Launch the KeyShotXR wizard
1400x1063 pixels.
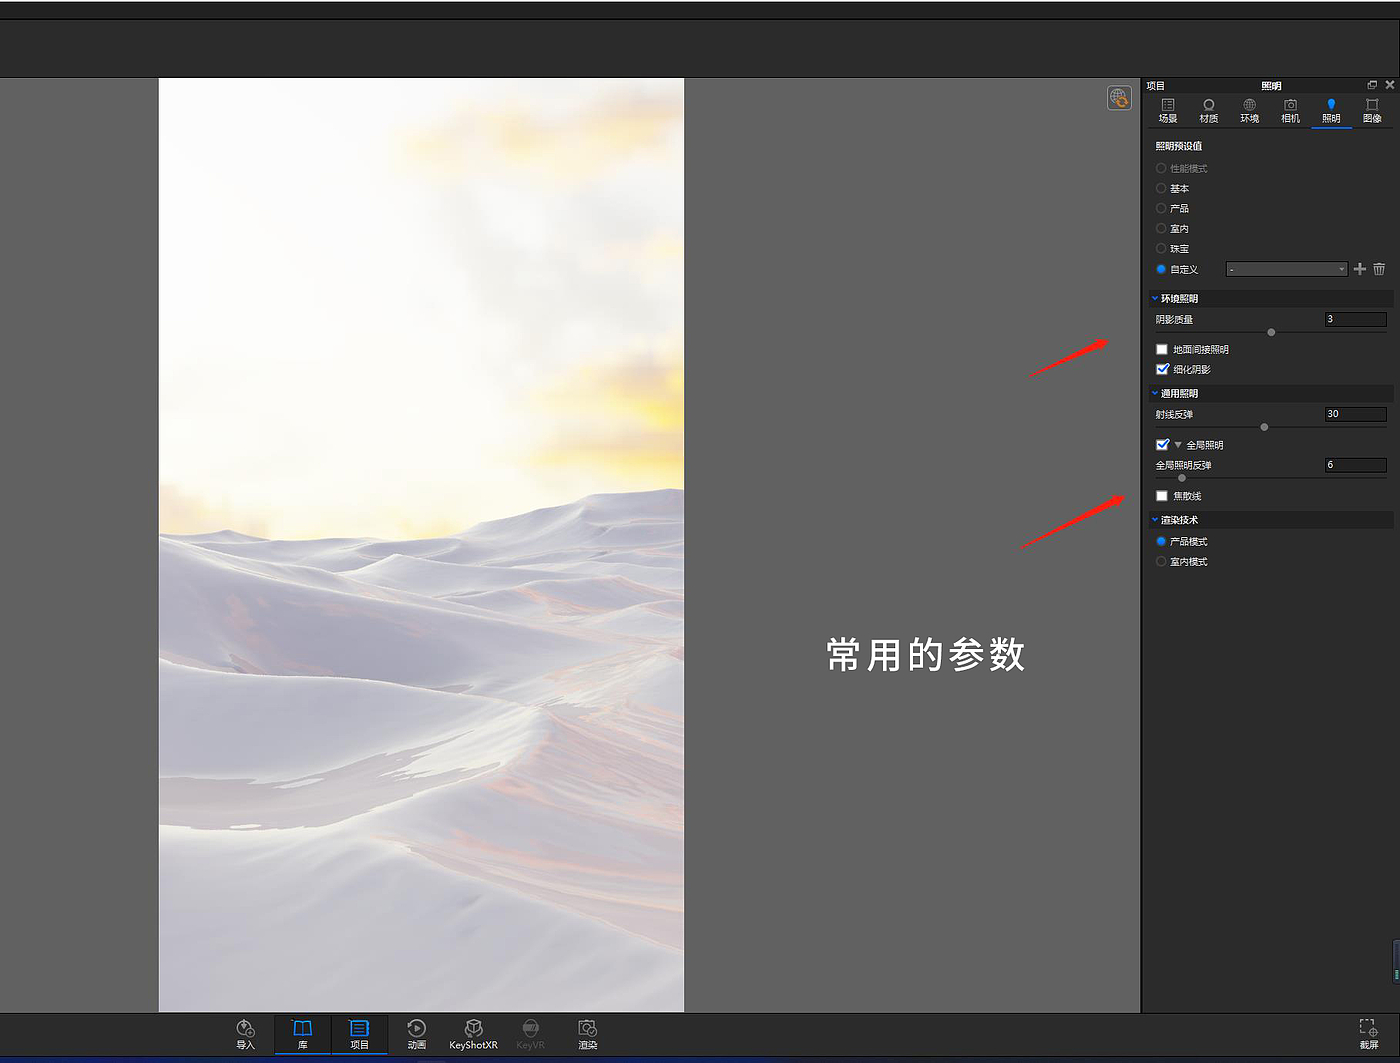point(473,1034)
